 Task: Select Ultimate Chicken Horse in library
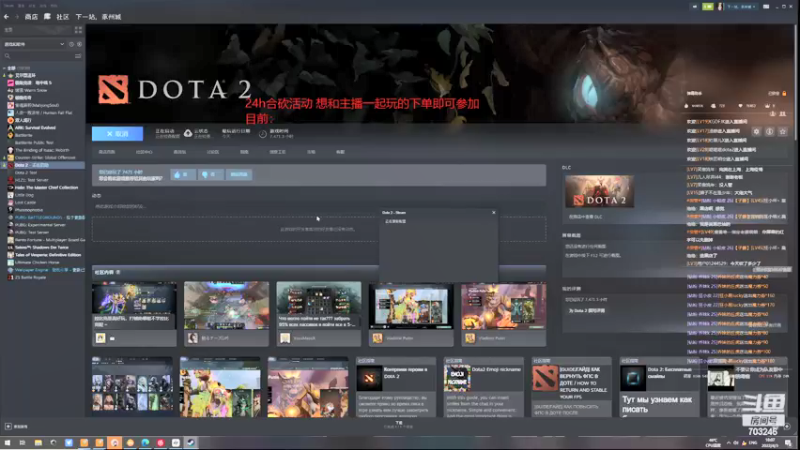(37, 262)
